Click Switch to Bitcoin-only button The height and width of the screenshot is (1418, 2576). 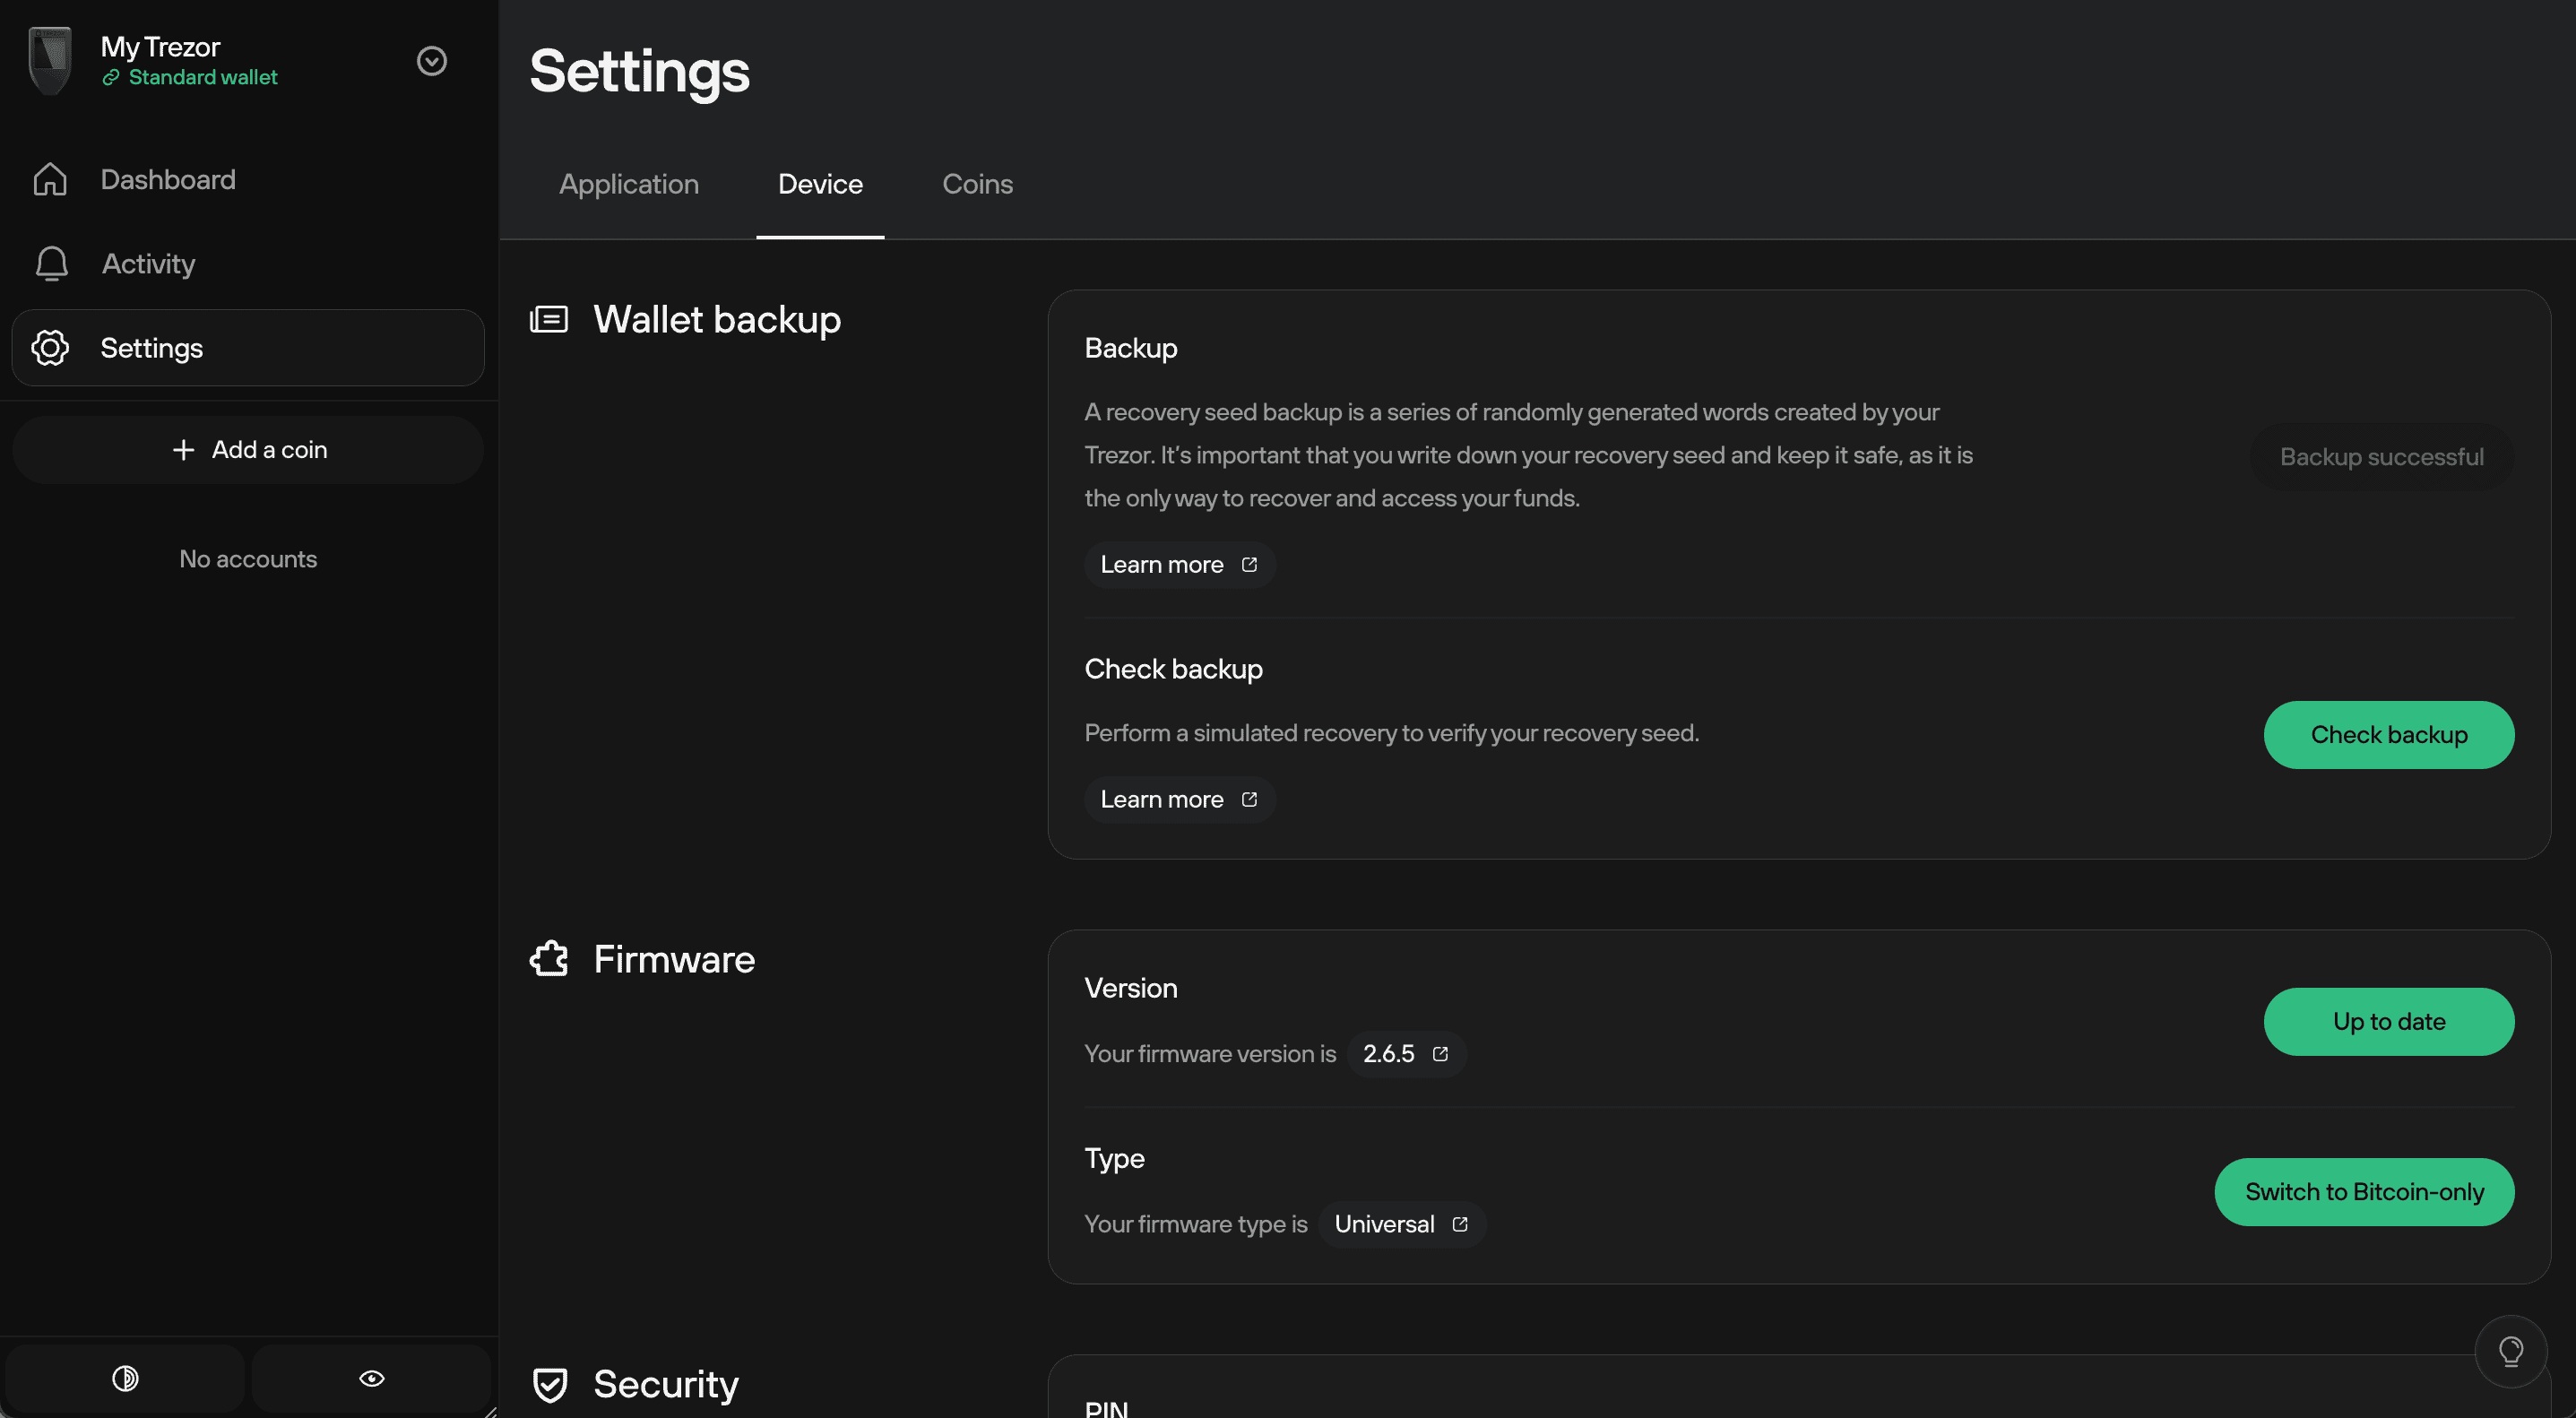(x=2364, y=1192)
